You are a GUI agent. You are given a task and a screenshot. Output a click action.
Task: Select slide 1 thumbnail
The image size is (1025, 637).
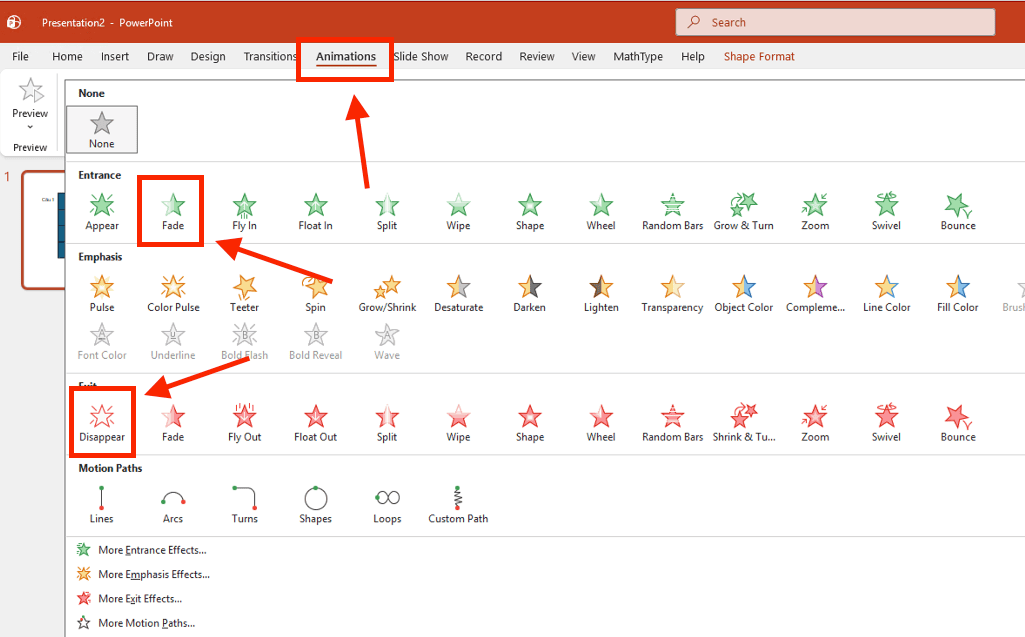44,229
